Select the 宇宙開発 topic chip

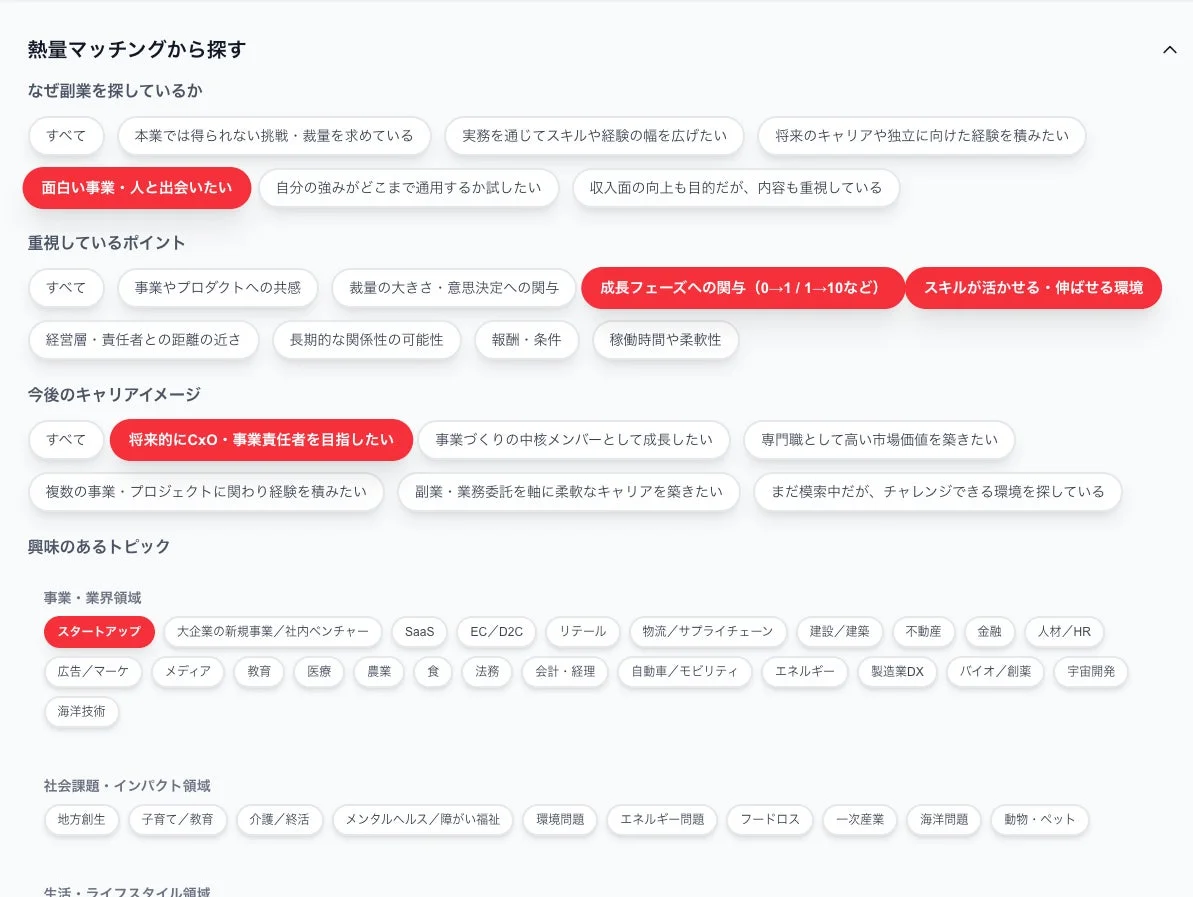[x=1090, y=672]
